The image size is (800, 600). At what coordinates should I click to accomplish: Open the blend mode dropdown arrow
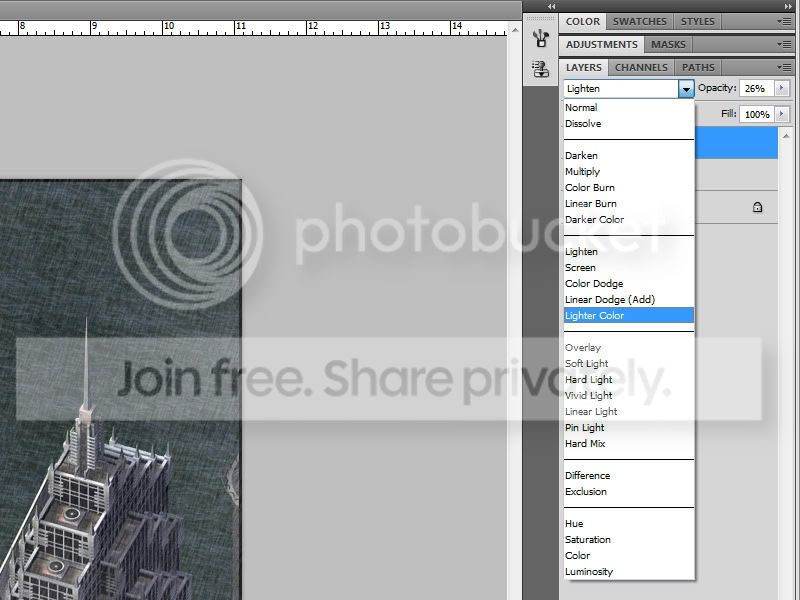pos(686,89)
